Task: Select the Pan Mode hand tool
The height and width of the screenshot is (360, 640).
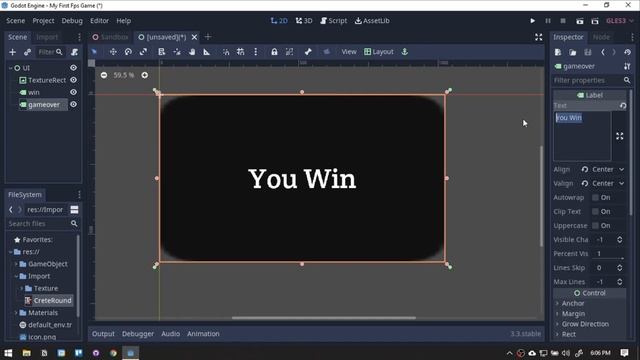Action: click(x=192, y=52)
